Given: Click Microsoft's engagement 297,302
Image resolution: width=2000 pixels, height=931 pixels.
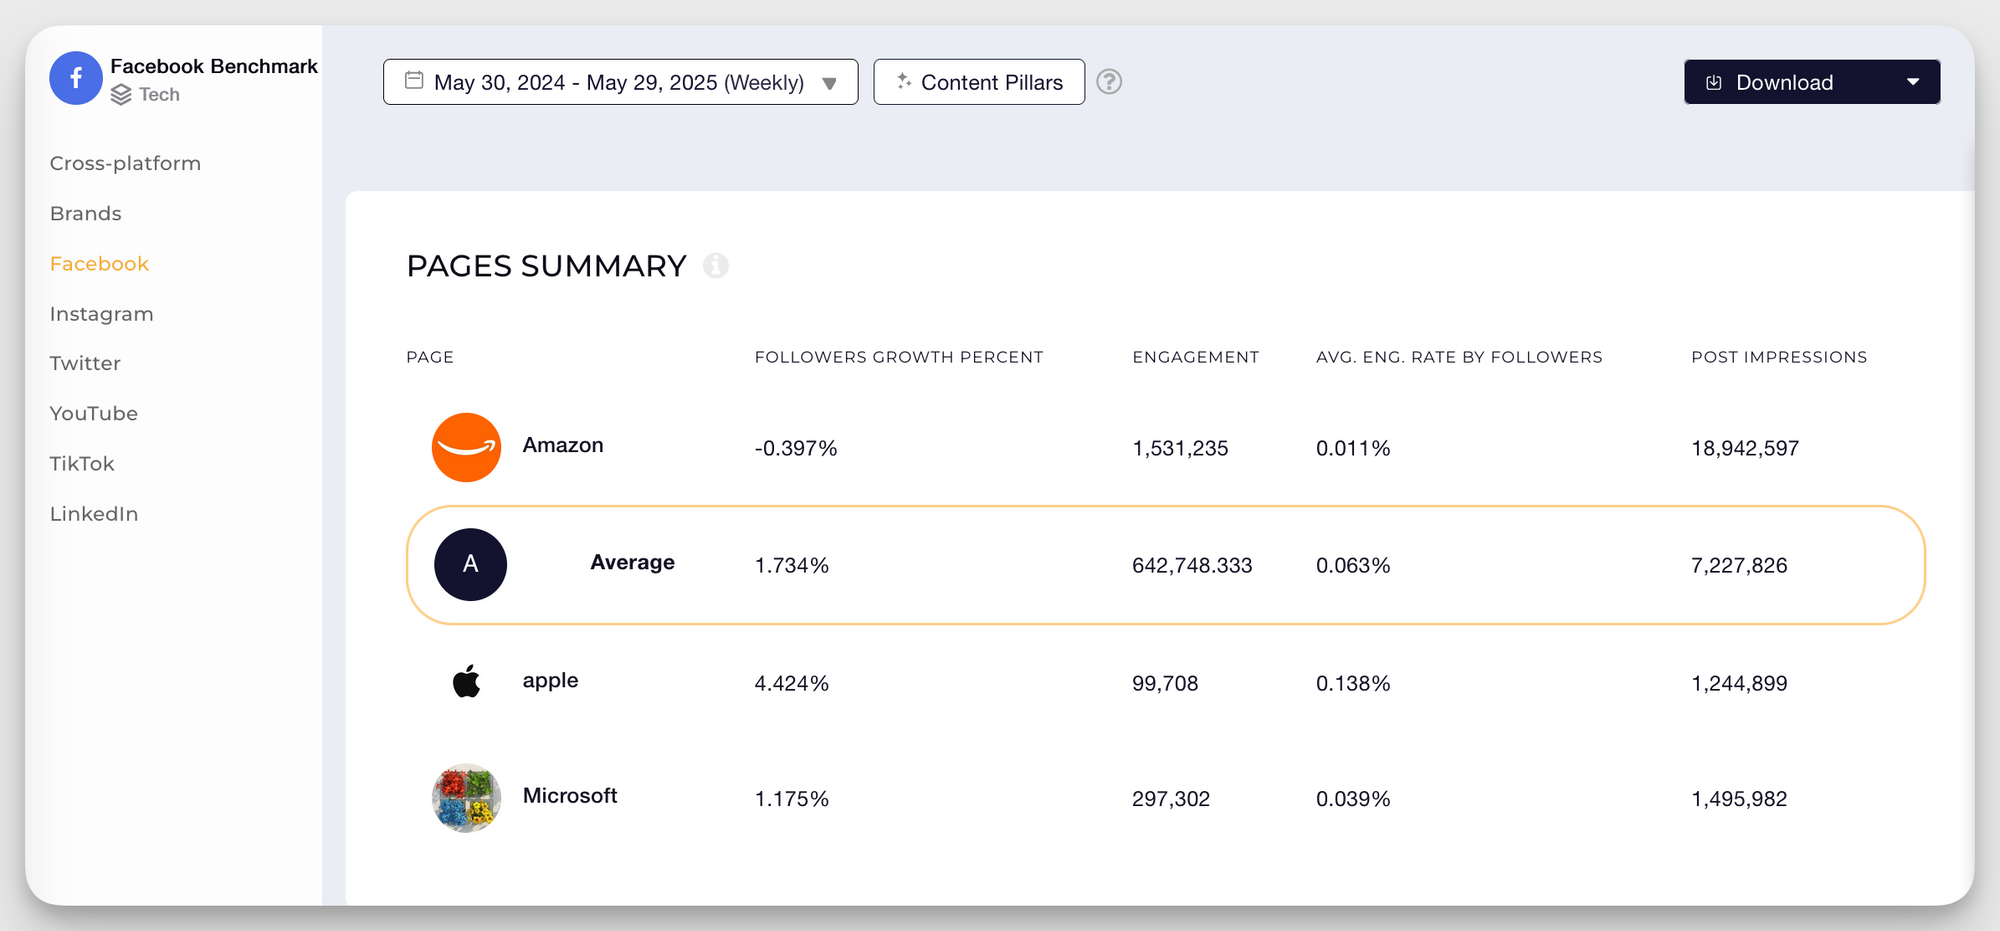Looking at the screenshot, I should click(x=1171, y=799).
